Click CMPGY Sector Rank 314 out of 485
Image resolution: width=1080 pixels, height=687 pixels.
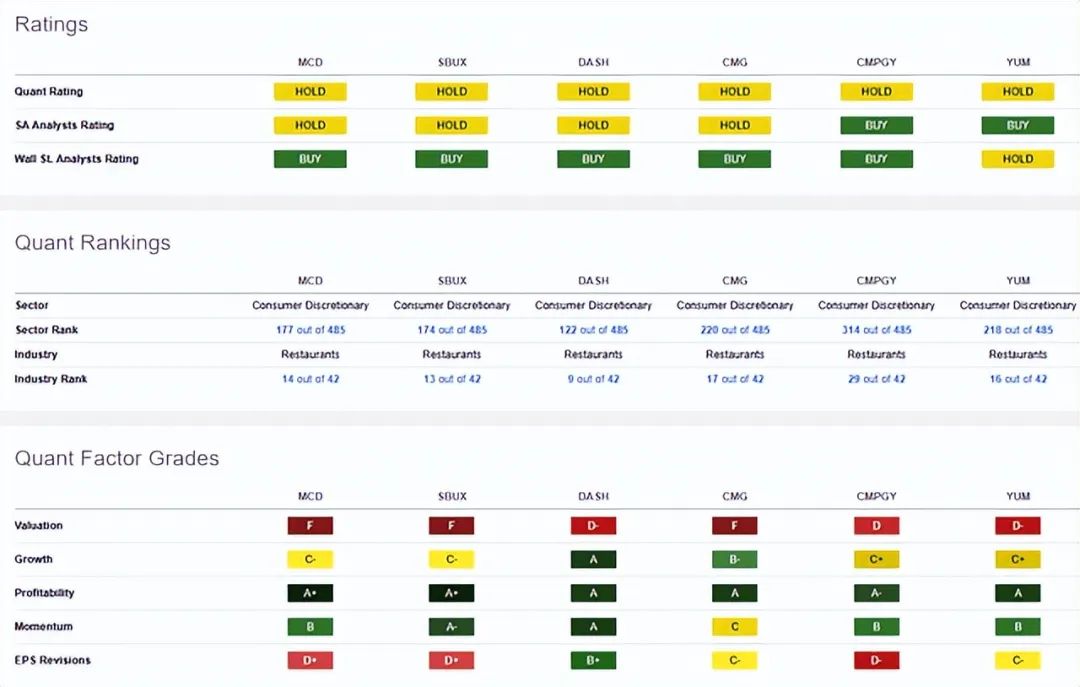[876, 330]
